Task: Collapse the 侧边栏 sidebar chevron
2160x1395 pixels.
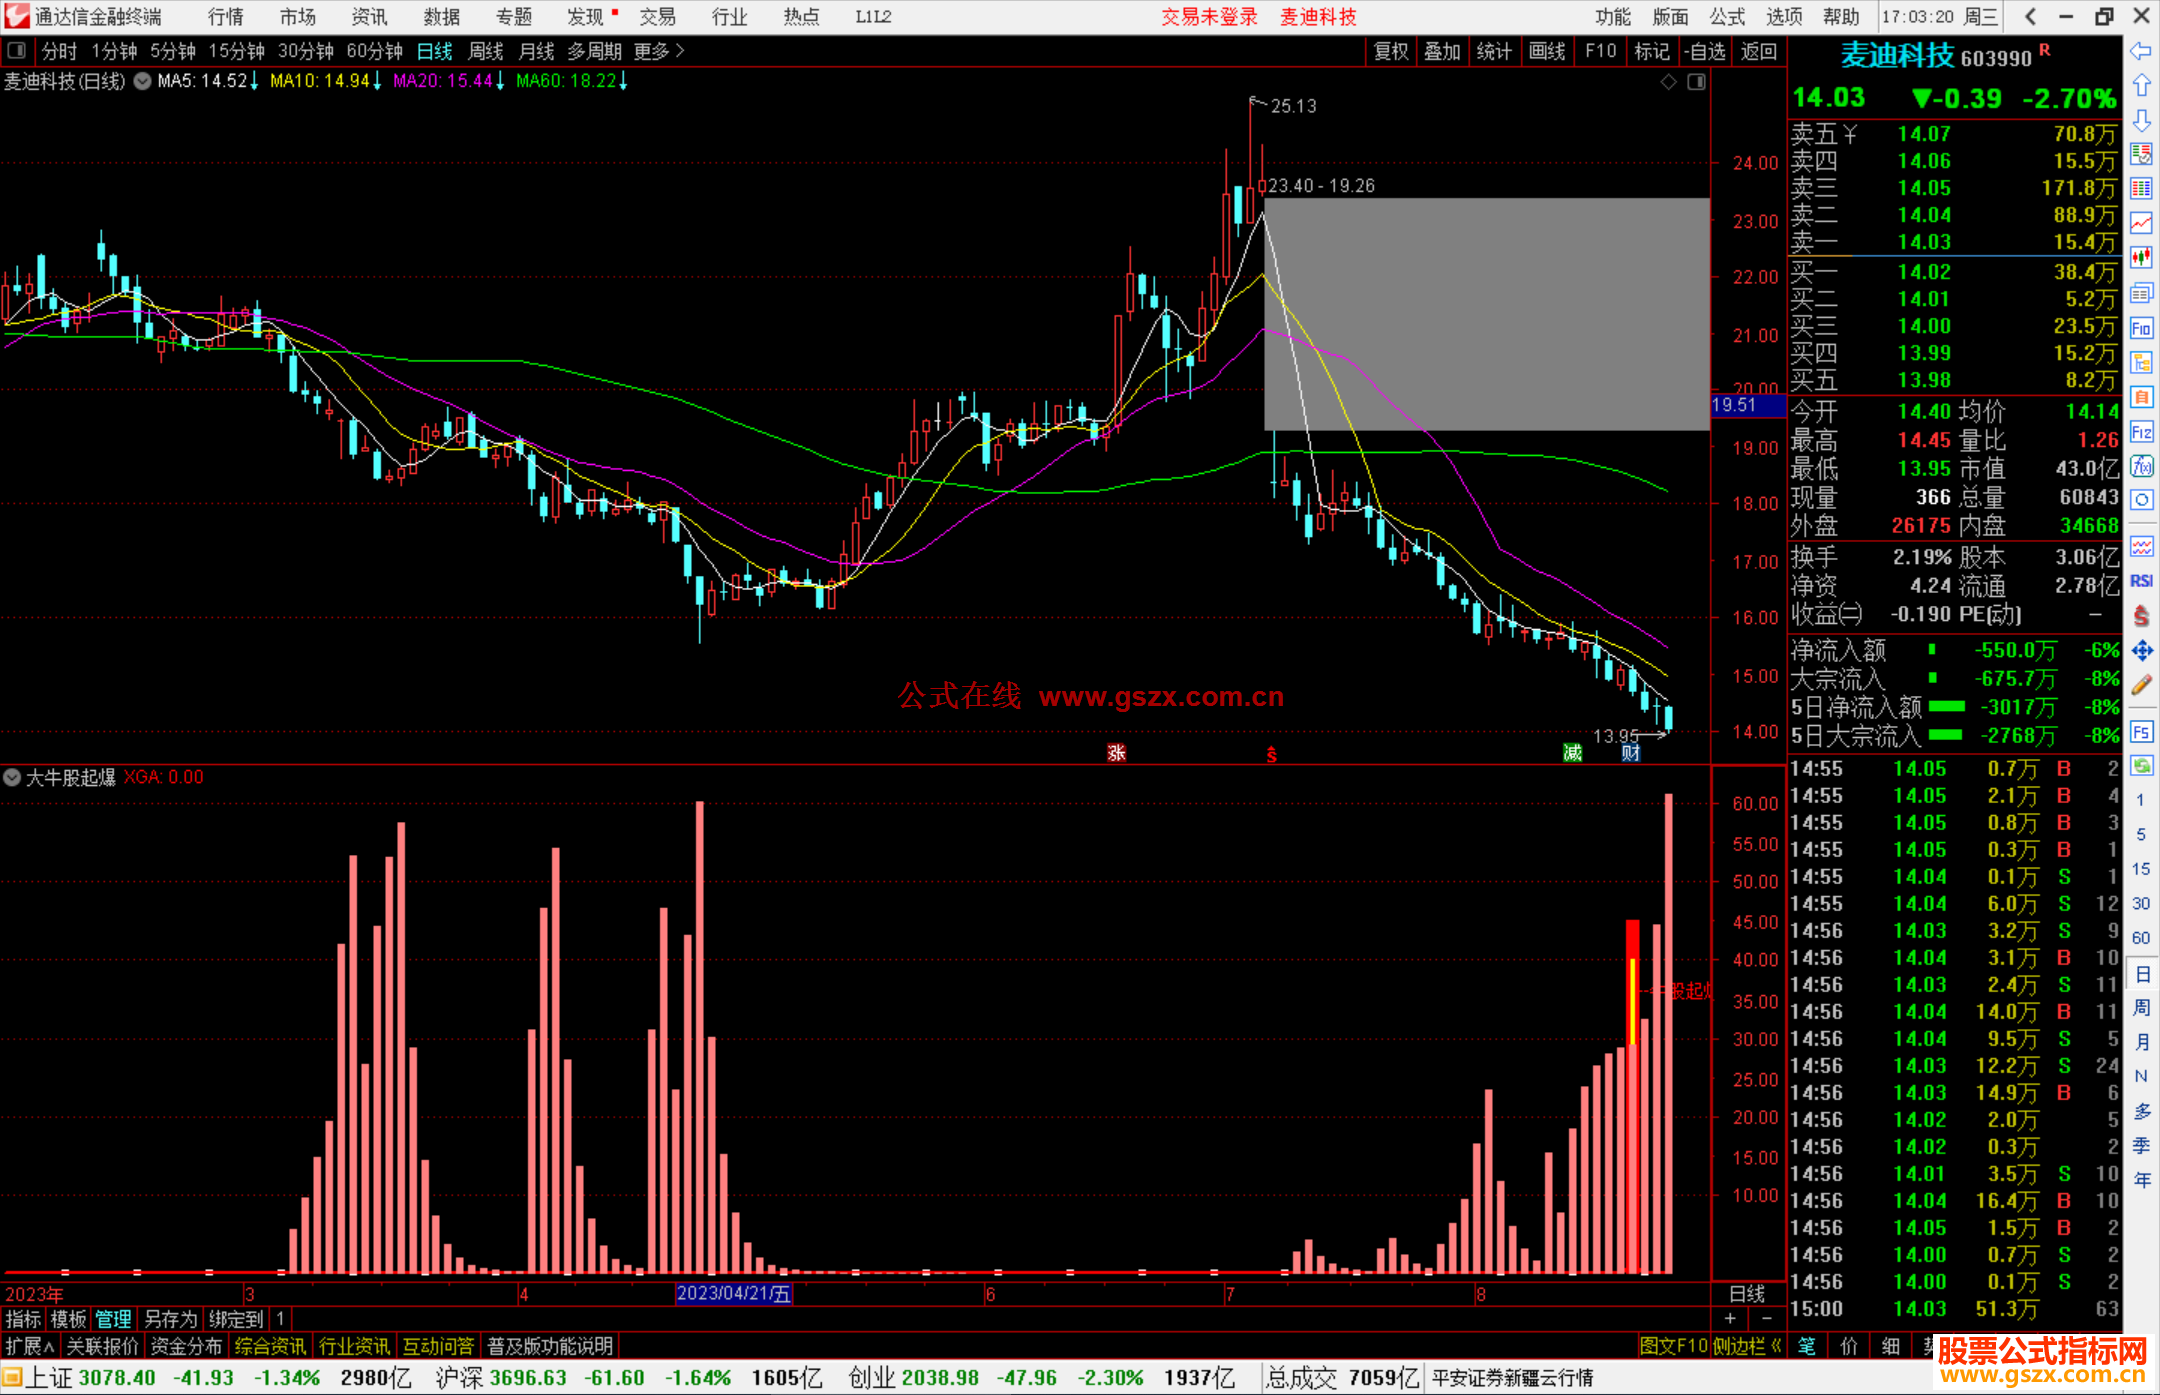Action: pyautogui.click(x=1777, y=1346)
